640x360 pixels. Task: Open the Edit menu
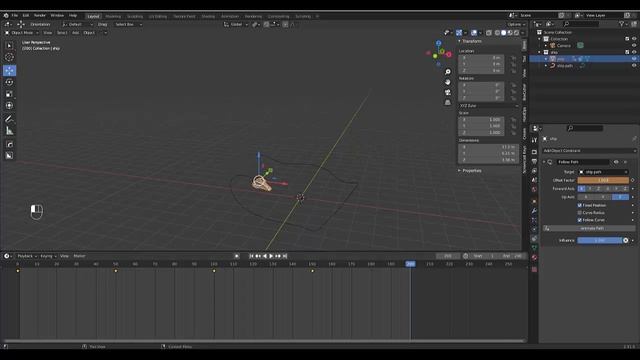(26, 16)
